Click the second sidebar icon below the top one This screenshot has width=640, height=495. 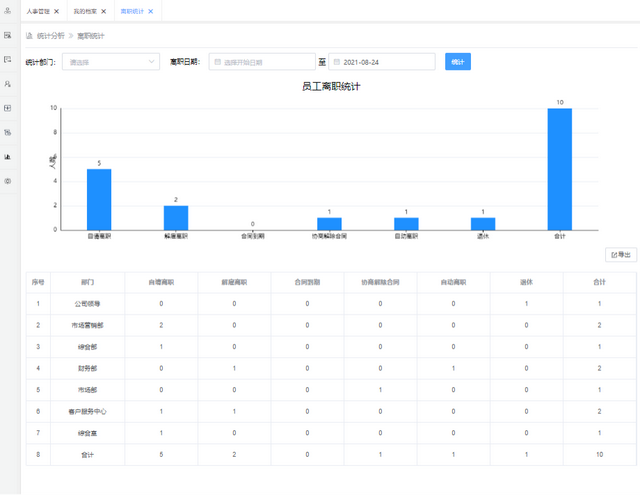pos(8,35)
